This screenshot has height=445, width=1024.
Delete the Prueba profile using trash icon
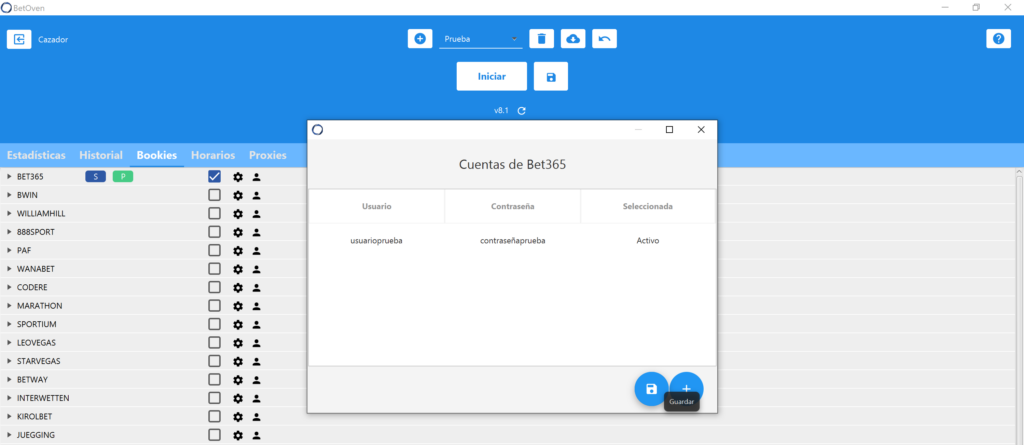coord(541,39)
